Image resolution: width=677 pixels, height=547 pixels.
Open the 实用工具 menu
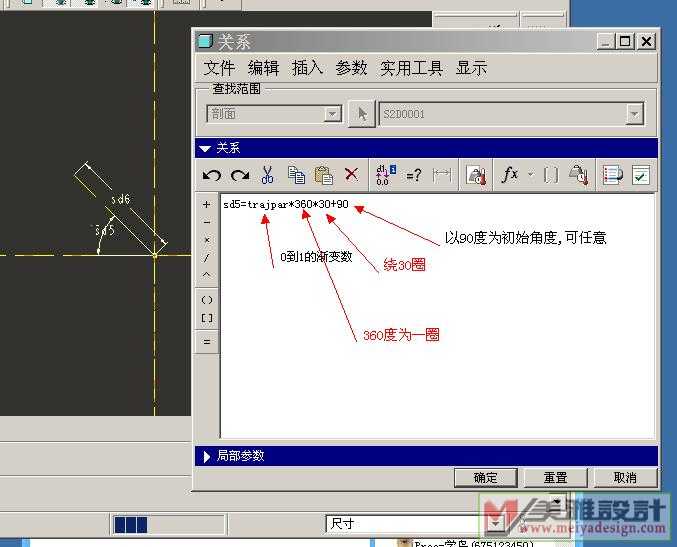pyautogui.click(x=411, y=68)
